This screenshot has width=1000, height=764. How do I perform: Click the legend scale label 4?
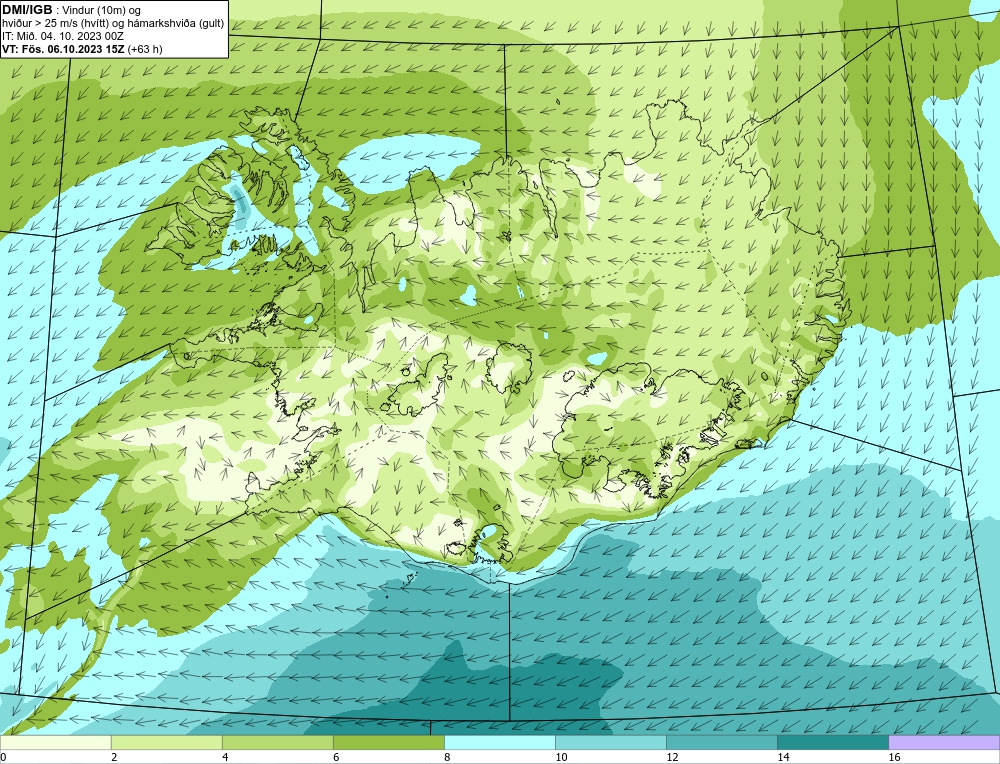tap(225, 757)
